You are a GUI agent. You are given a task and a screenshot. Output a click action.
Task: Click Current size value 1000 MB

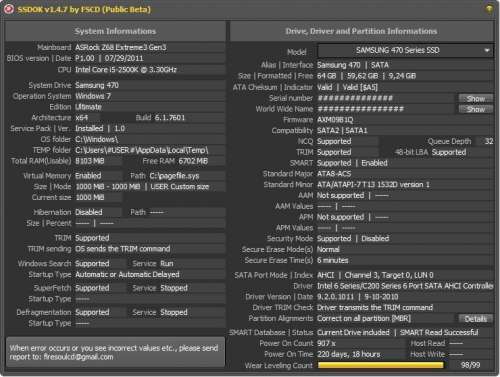coord(90,197)
